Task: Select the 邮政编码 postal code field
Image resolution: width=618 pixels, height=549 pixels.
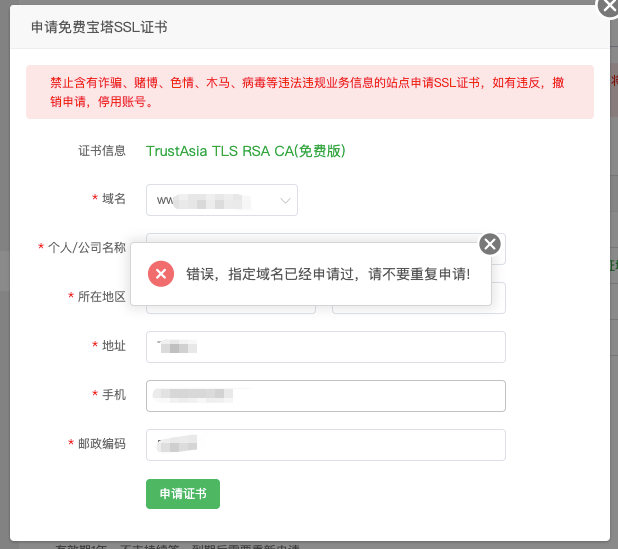Action: tap(325, 445)
